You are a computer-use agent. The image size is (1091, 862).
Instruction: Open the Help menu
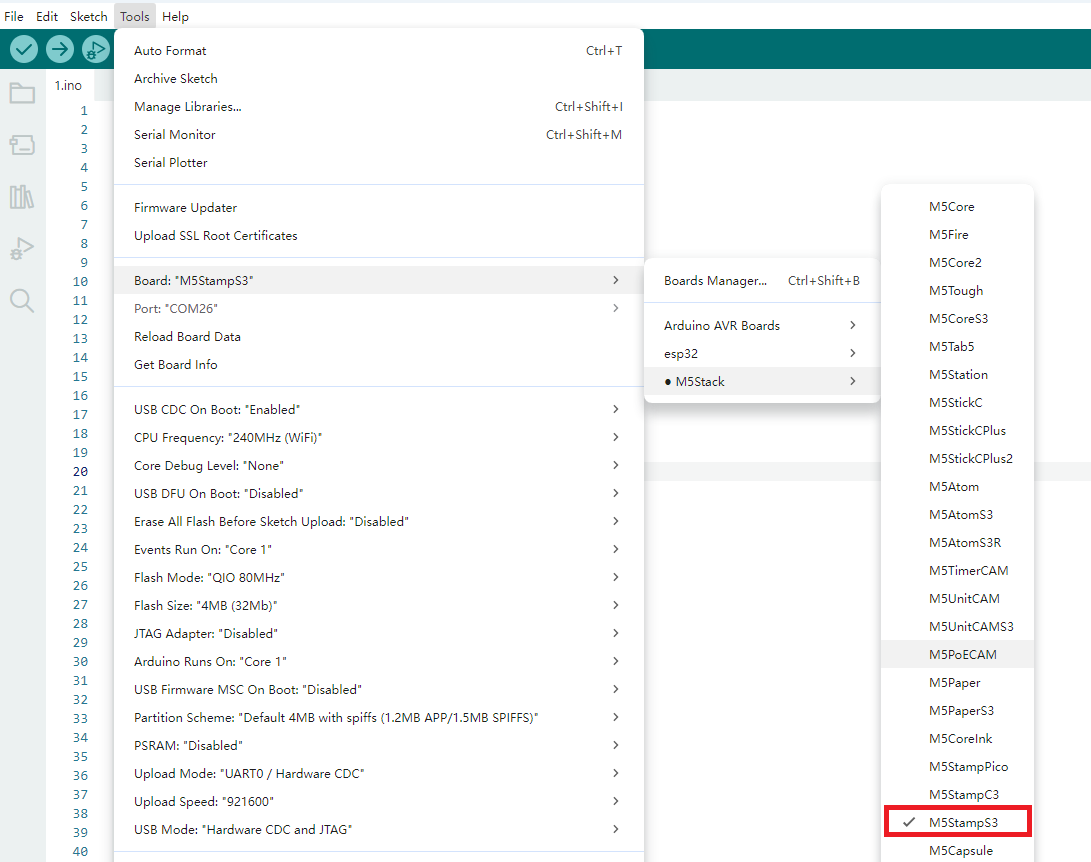(175, 16)
